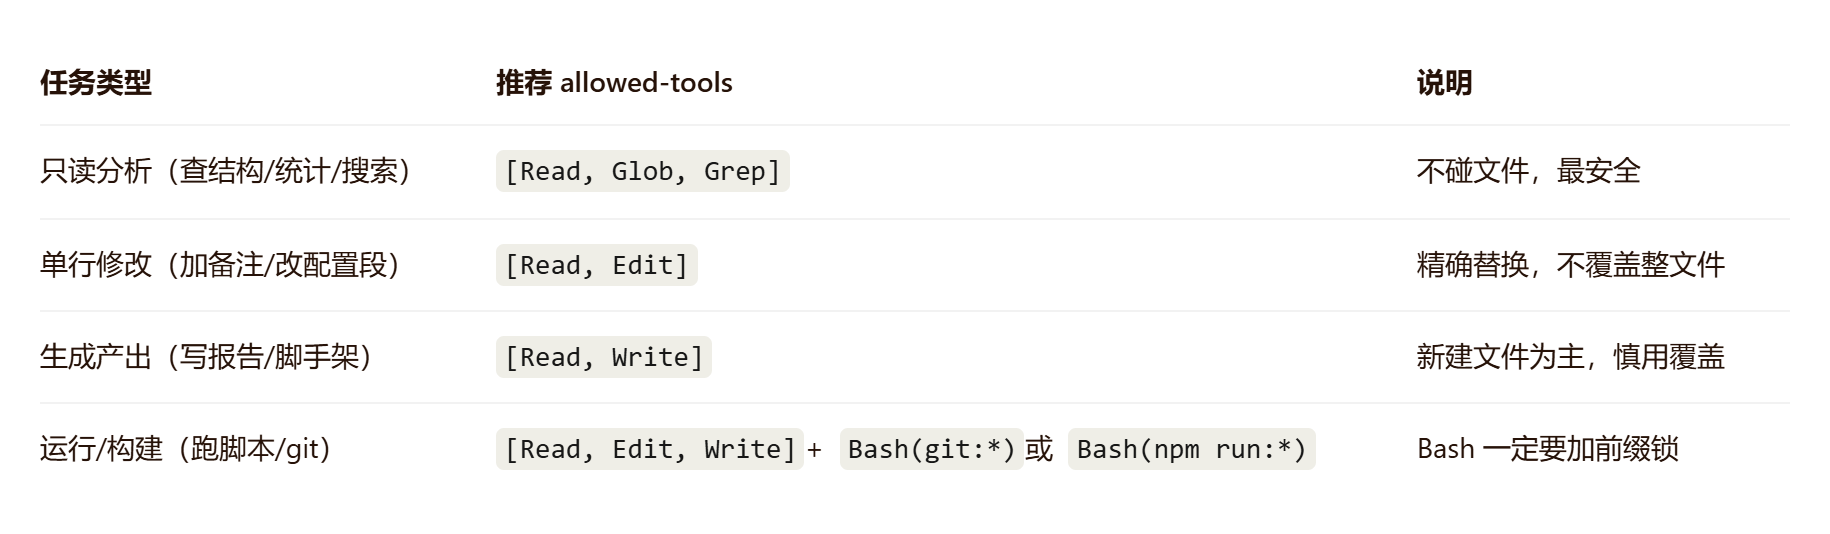Click the 任务类型 column header
Image resolution: width=1830 pixels, height=534 pixels.
(x=96, y=83)
